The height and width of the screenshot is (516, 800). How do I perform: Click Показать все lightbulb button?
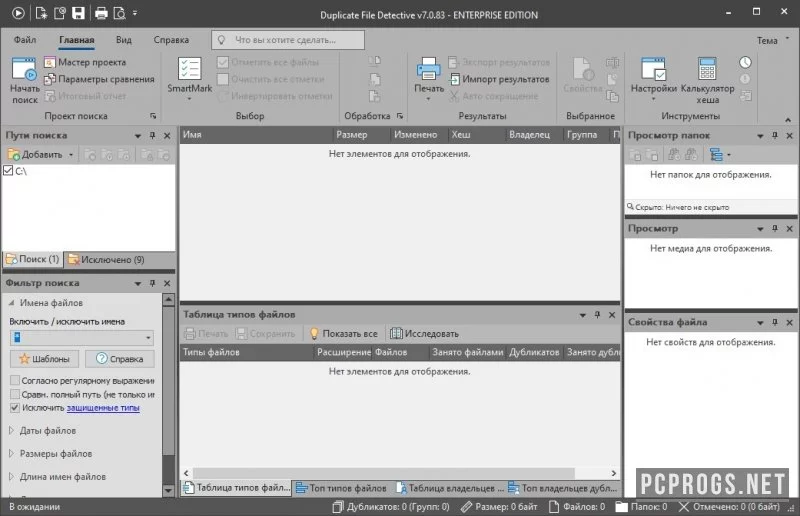pos(344,334)
